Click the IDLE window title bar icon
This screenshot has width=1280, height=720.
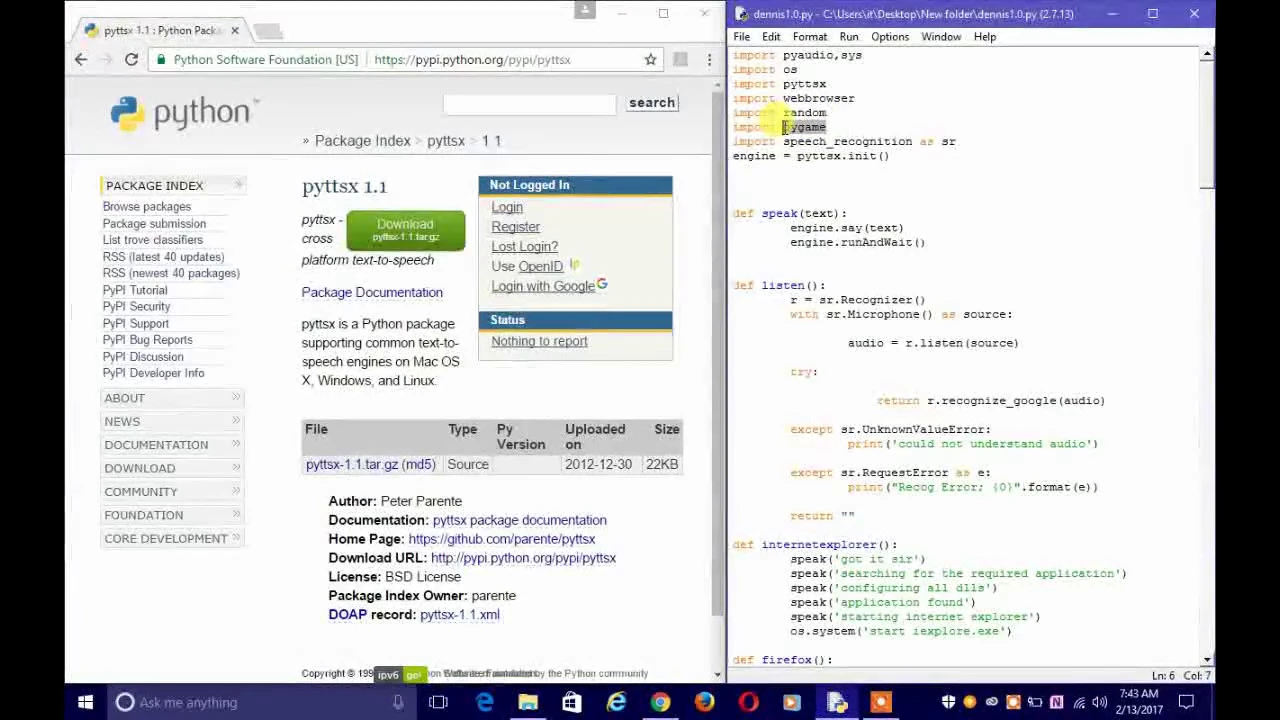coord(741,14)
